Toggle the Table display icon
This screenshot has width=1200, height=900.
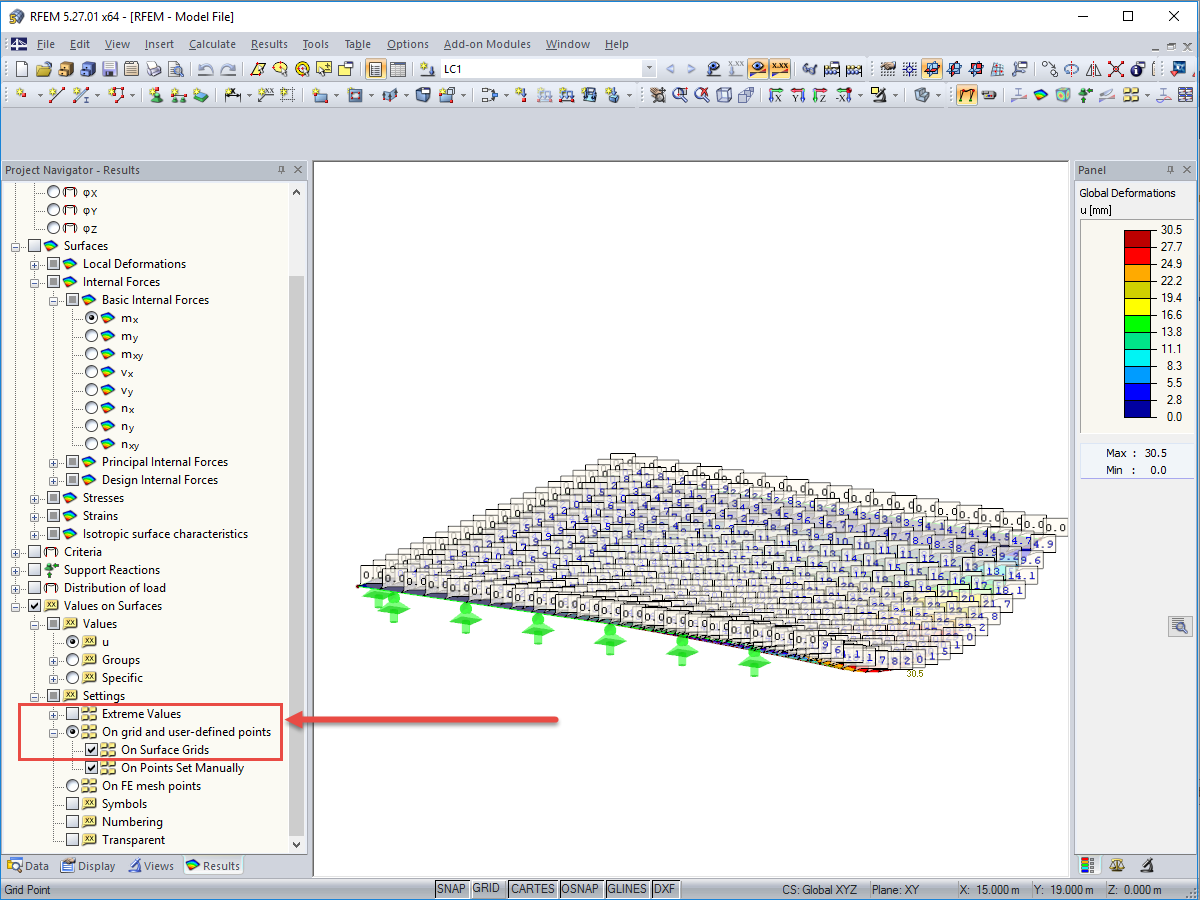pos(398,69)
